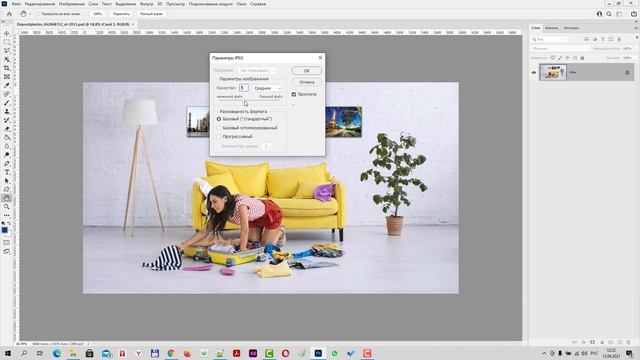
Task: Open the Изображение menu
Action: (72, 4)
